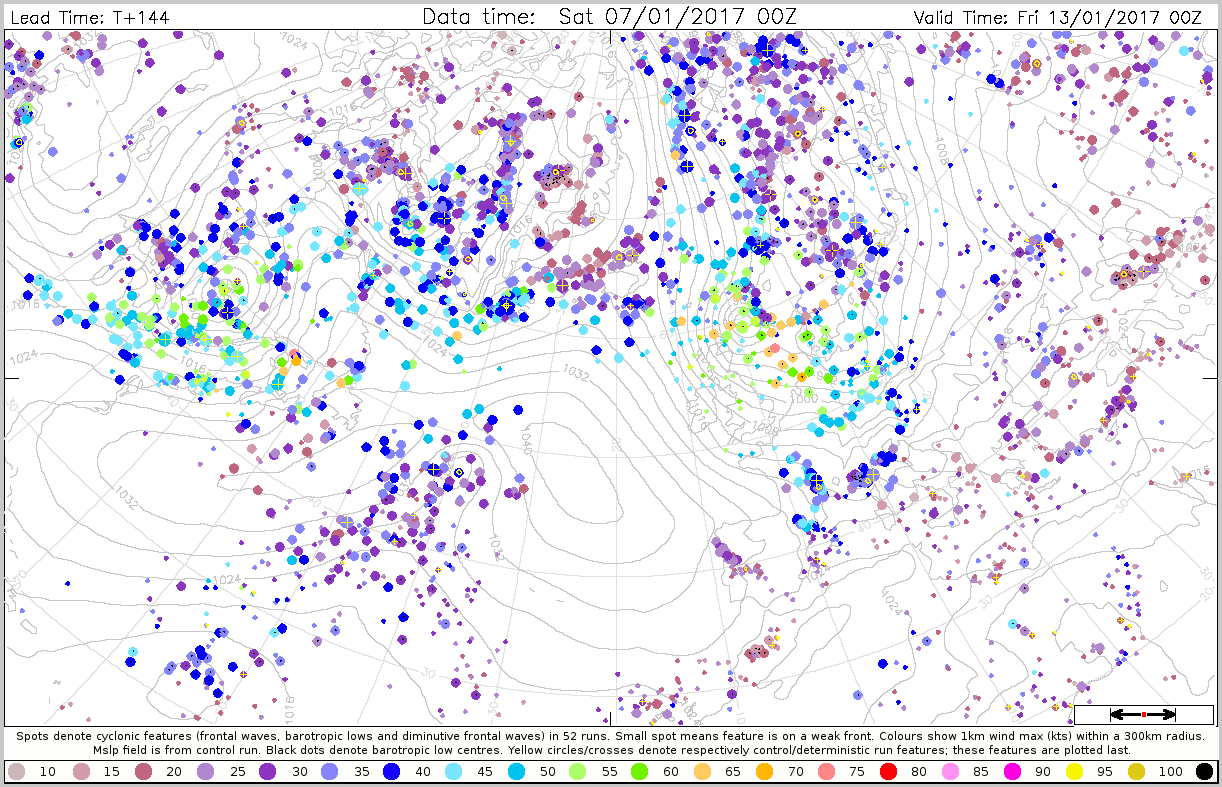1222x787 pixels.
Task: Select 'Valid Time: Fri 13/01/2017 00Z' text
Action: pos(1058,17)
